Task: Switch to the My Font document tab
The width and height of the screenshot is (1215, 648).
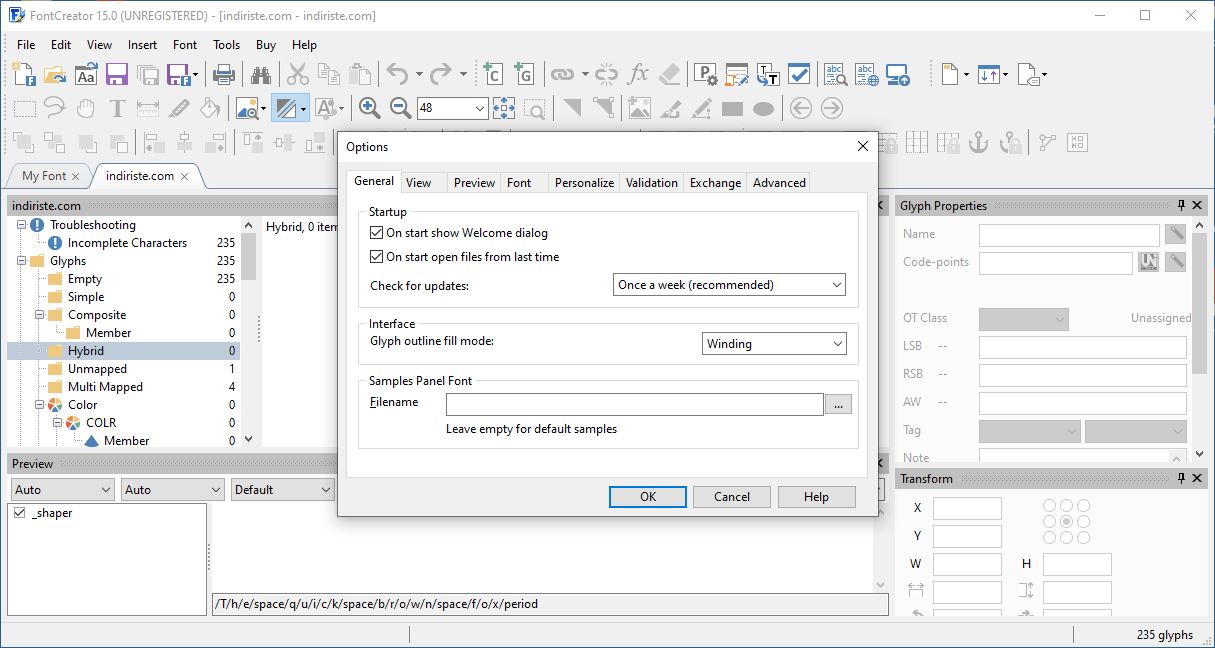Action: (x=44, y=176)
